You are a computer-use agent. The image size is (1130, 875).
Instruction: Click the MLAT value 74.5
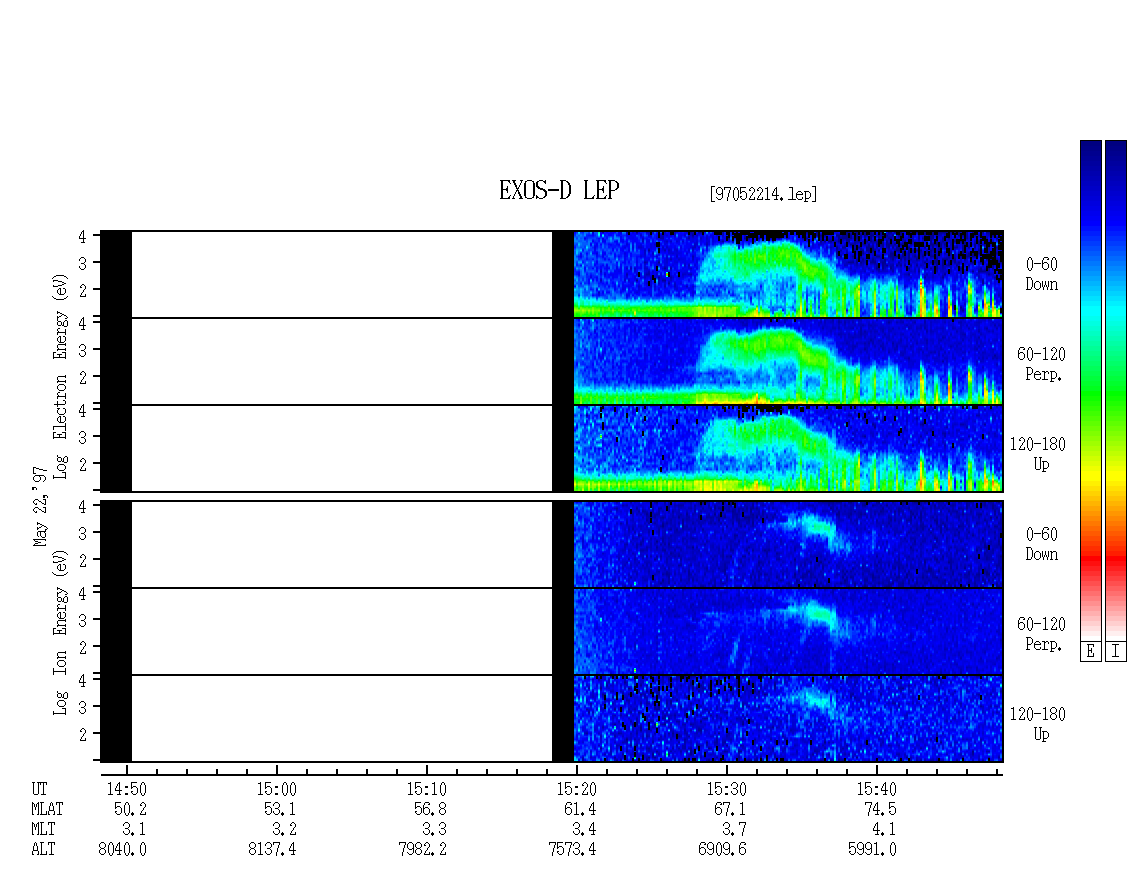coord(880,809)
